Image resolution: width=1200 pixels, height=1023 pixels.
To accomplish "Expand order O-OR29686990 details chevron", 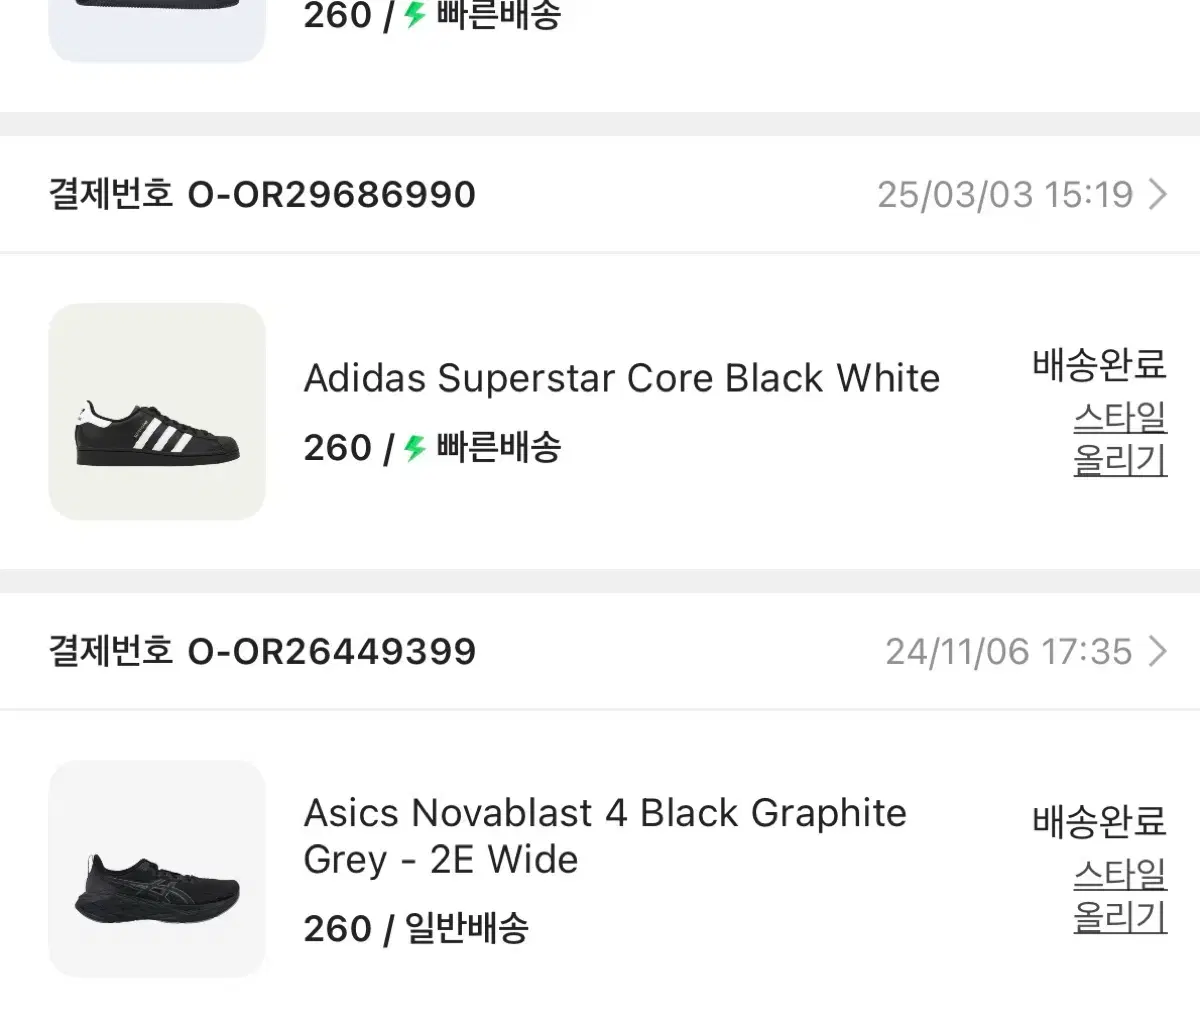I will point(1158,194).
